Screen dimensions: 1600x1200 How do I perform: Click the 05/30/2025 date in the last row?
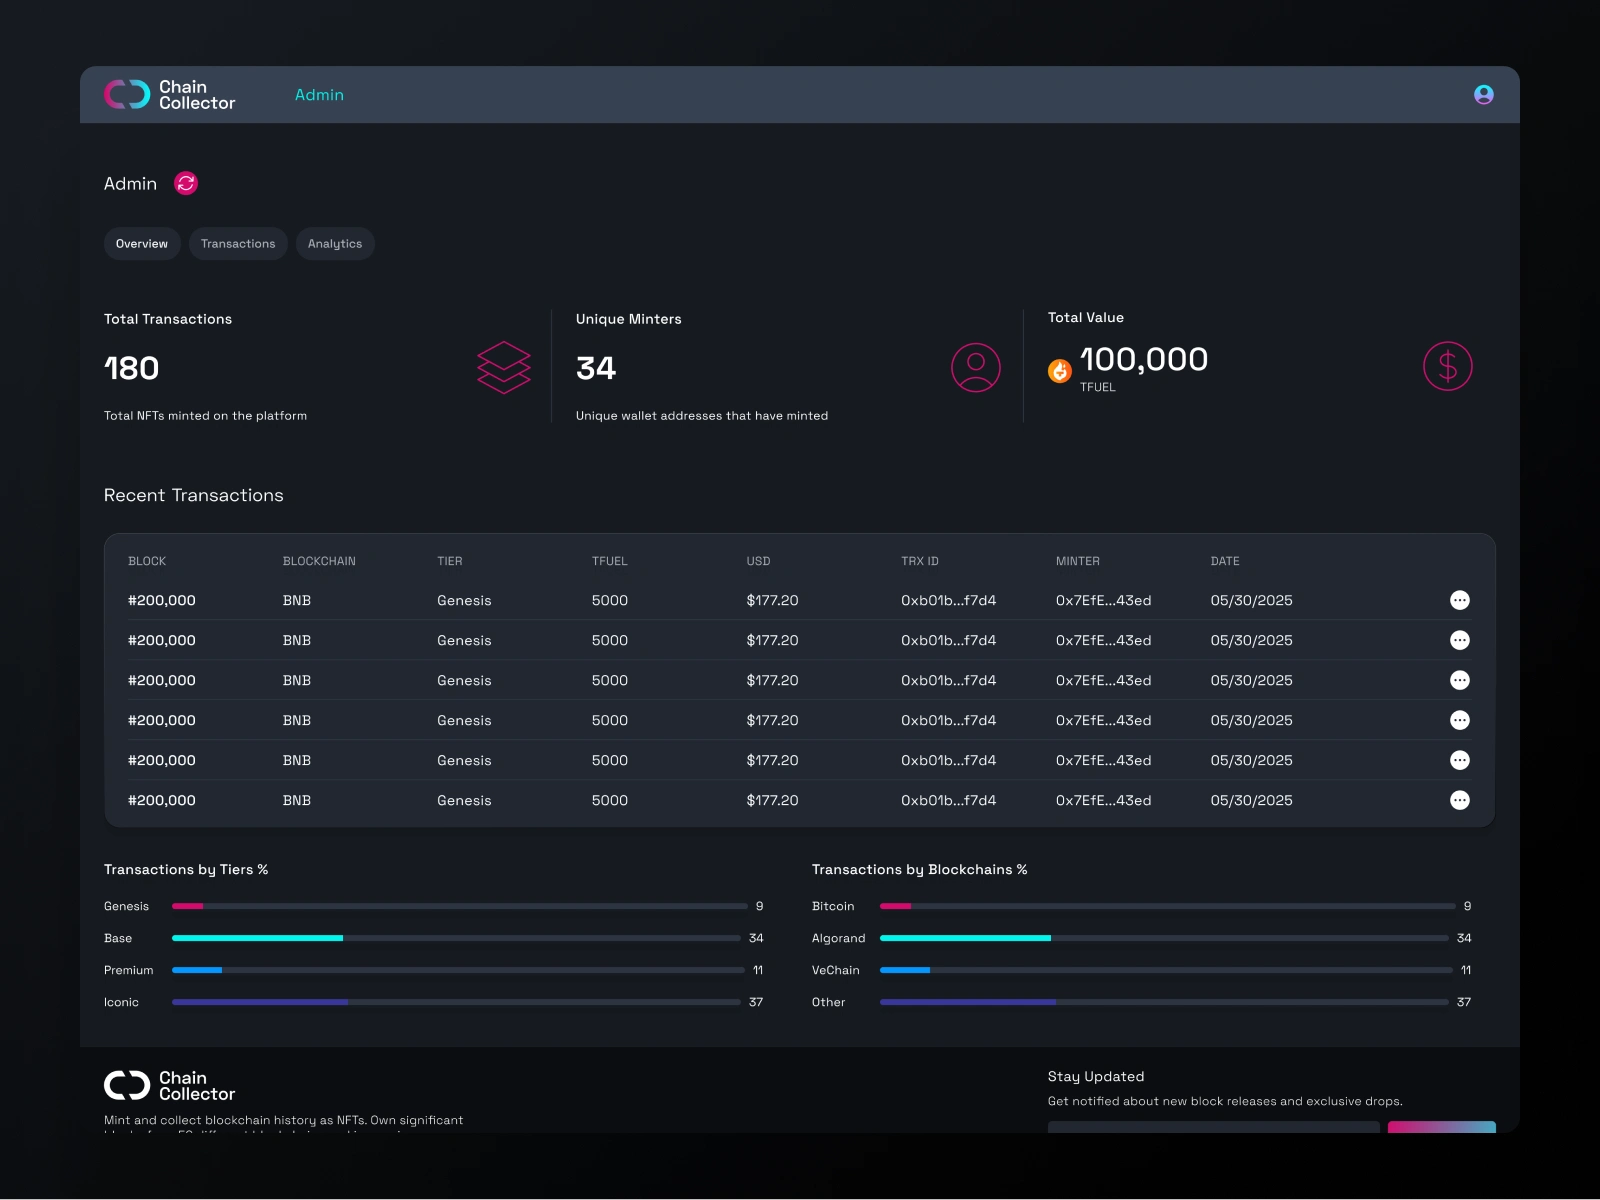pyautogui.click(x=1252, y=800)
